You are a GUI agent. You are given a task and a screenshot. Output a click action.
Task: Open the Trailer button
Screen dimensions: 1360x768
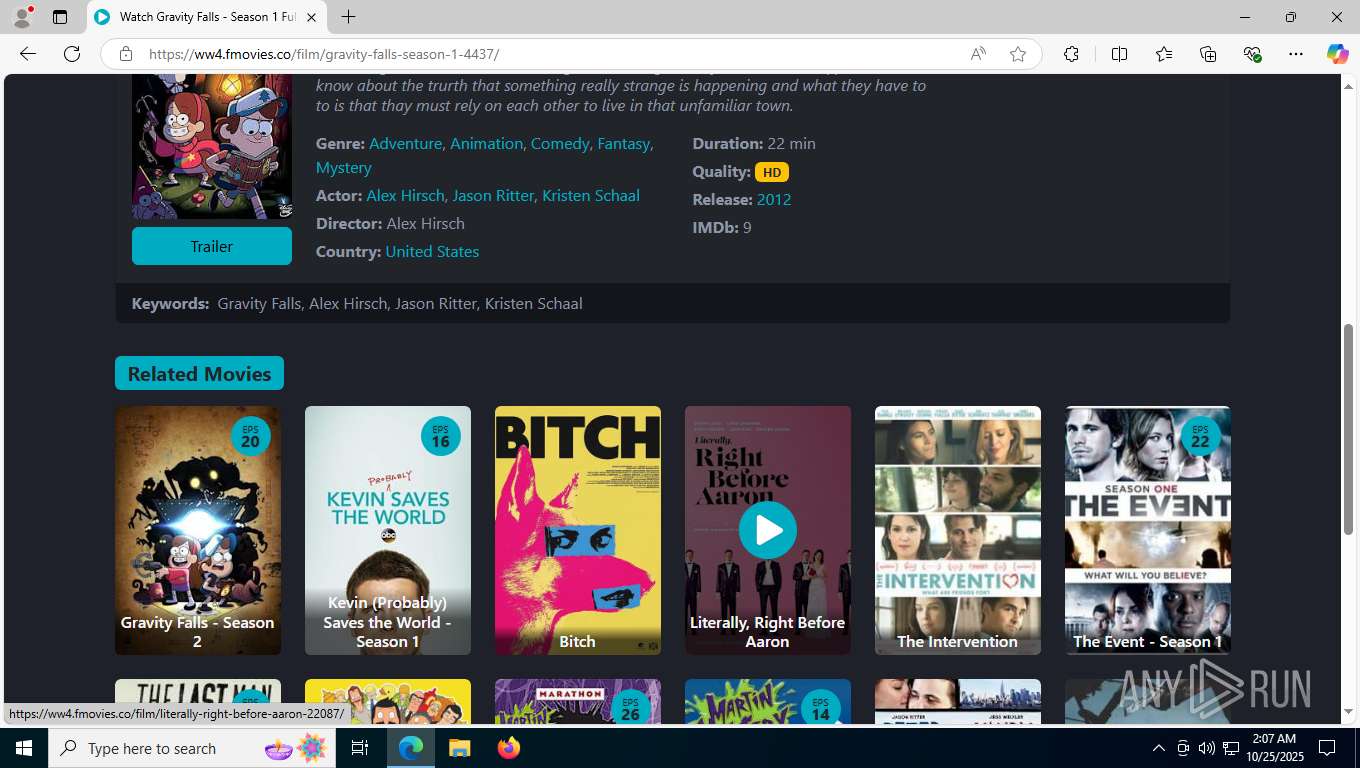pos(212,246)
